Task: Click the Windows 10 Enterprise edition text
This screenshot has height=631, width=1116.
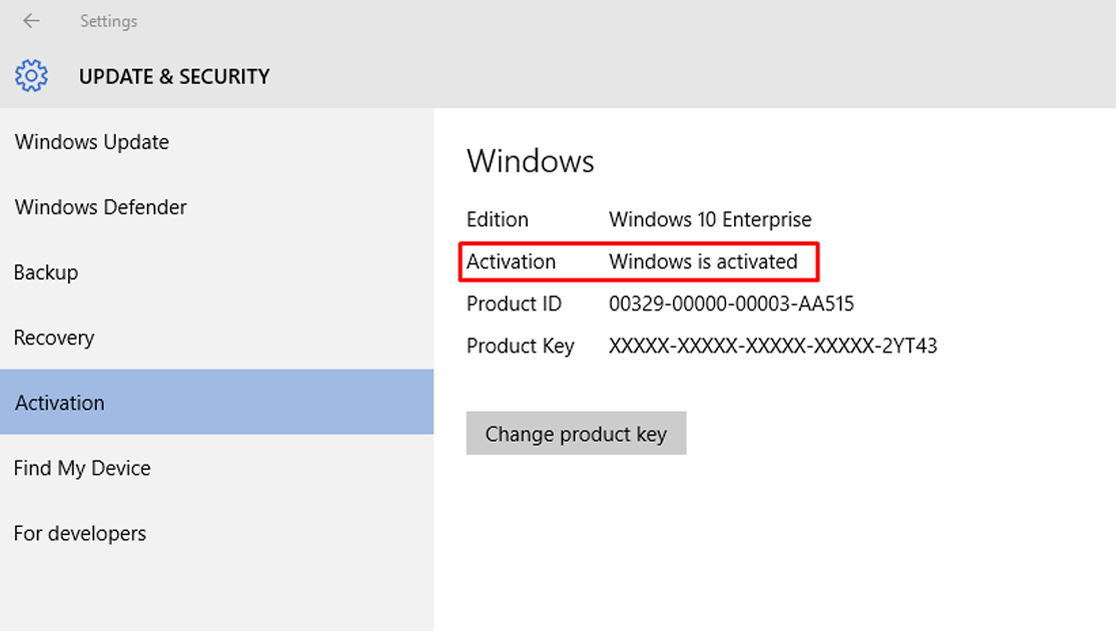Action: click(710, 219)
